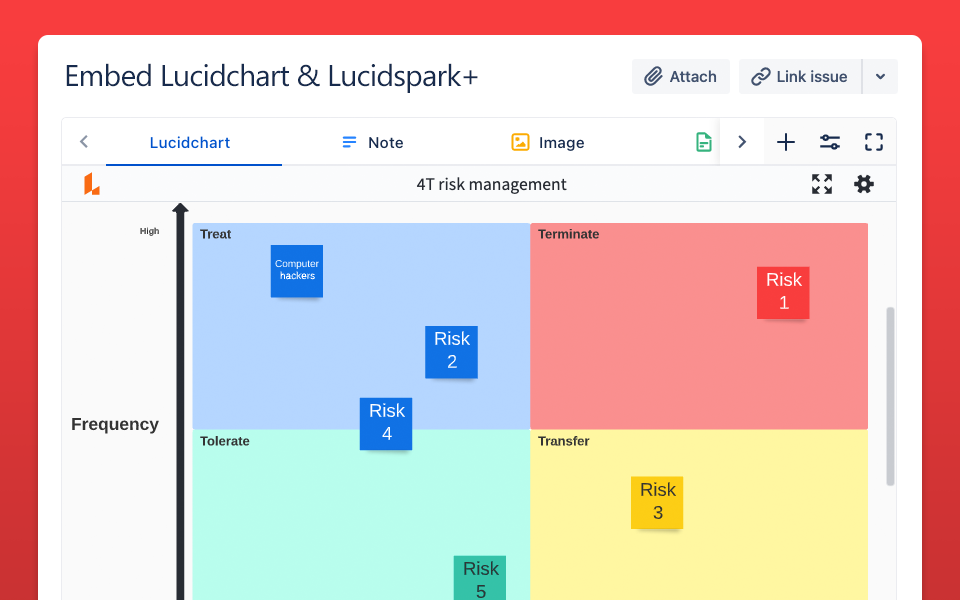Click the Tolerate quadrant label
960x600 pixels.
click(x=225, y=441)
